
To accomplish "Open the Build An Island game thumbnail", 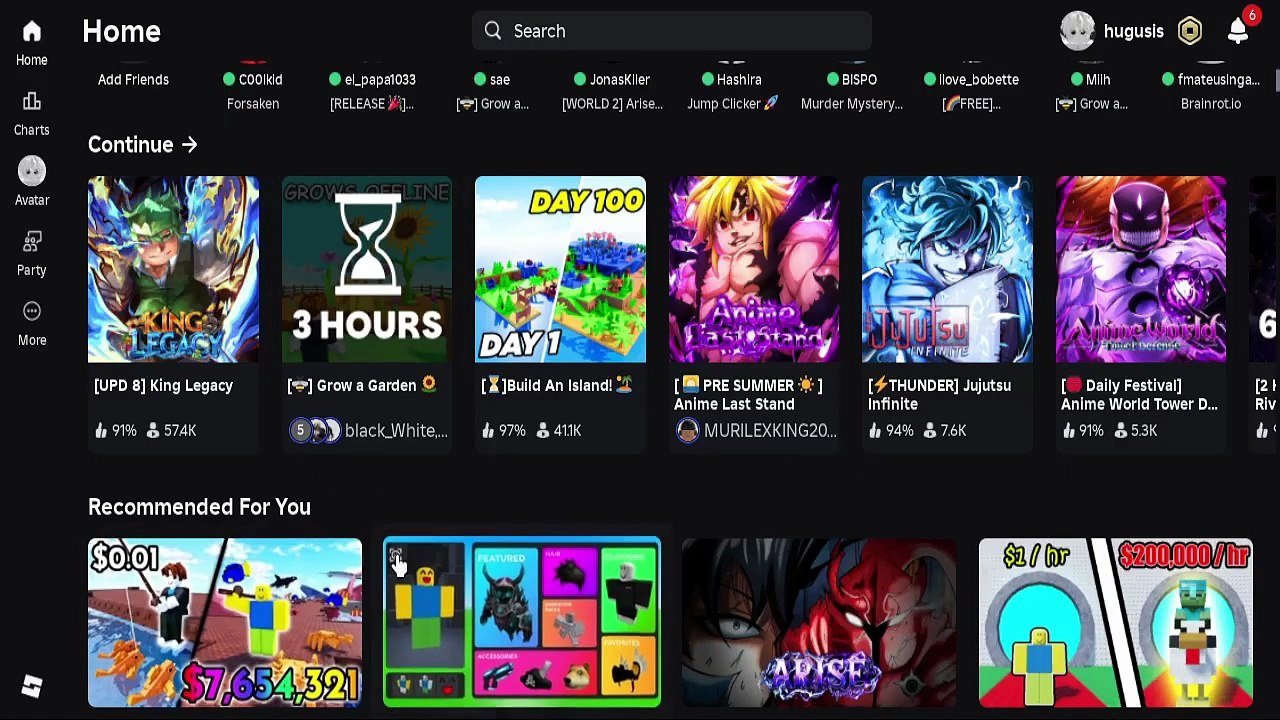I will click(560, 269).
